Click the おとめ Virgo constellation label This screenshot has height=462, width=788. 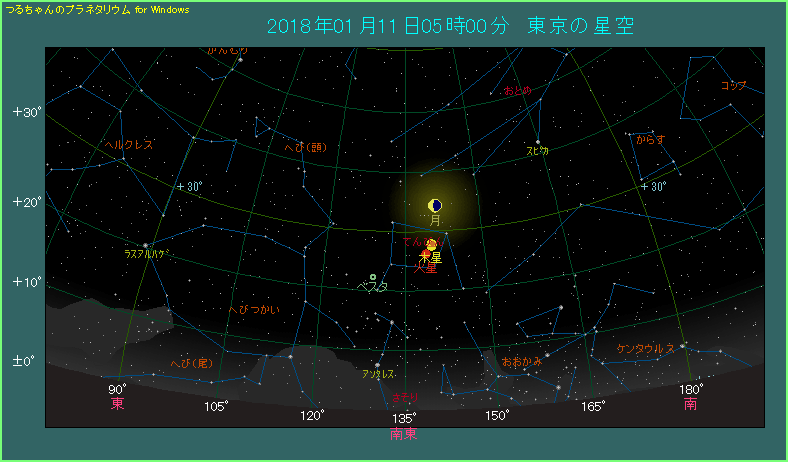click(518, 91)
